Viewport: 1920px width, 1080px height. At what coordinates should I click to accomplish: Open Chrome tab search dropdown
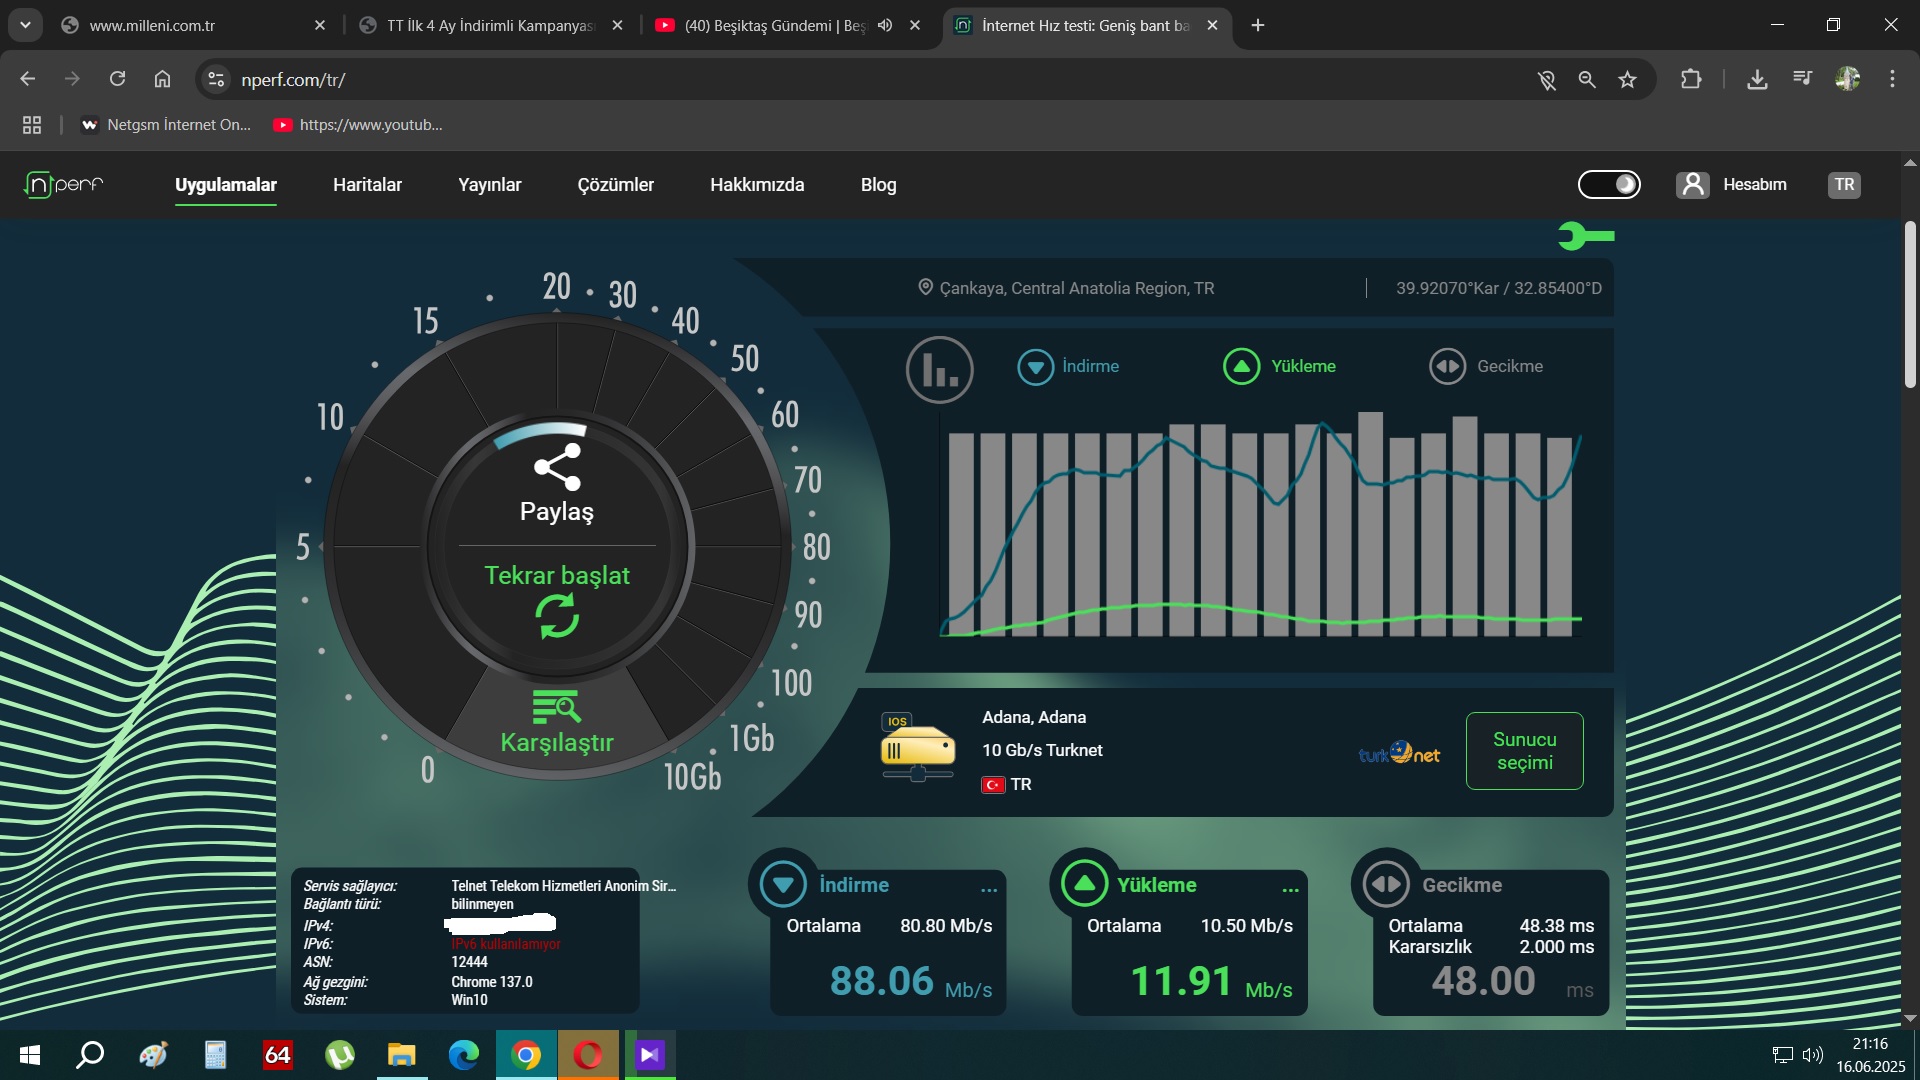point(25,25)
